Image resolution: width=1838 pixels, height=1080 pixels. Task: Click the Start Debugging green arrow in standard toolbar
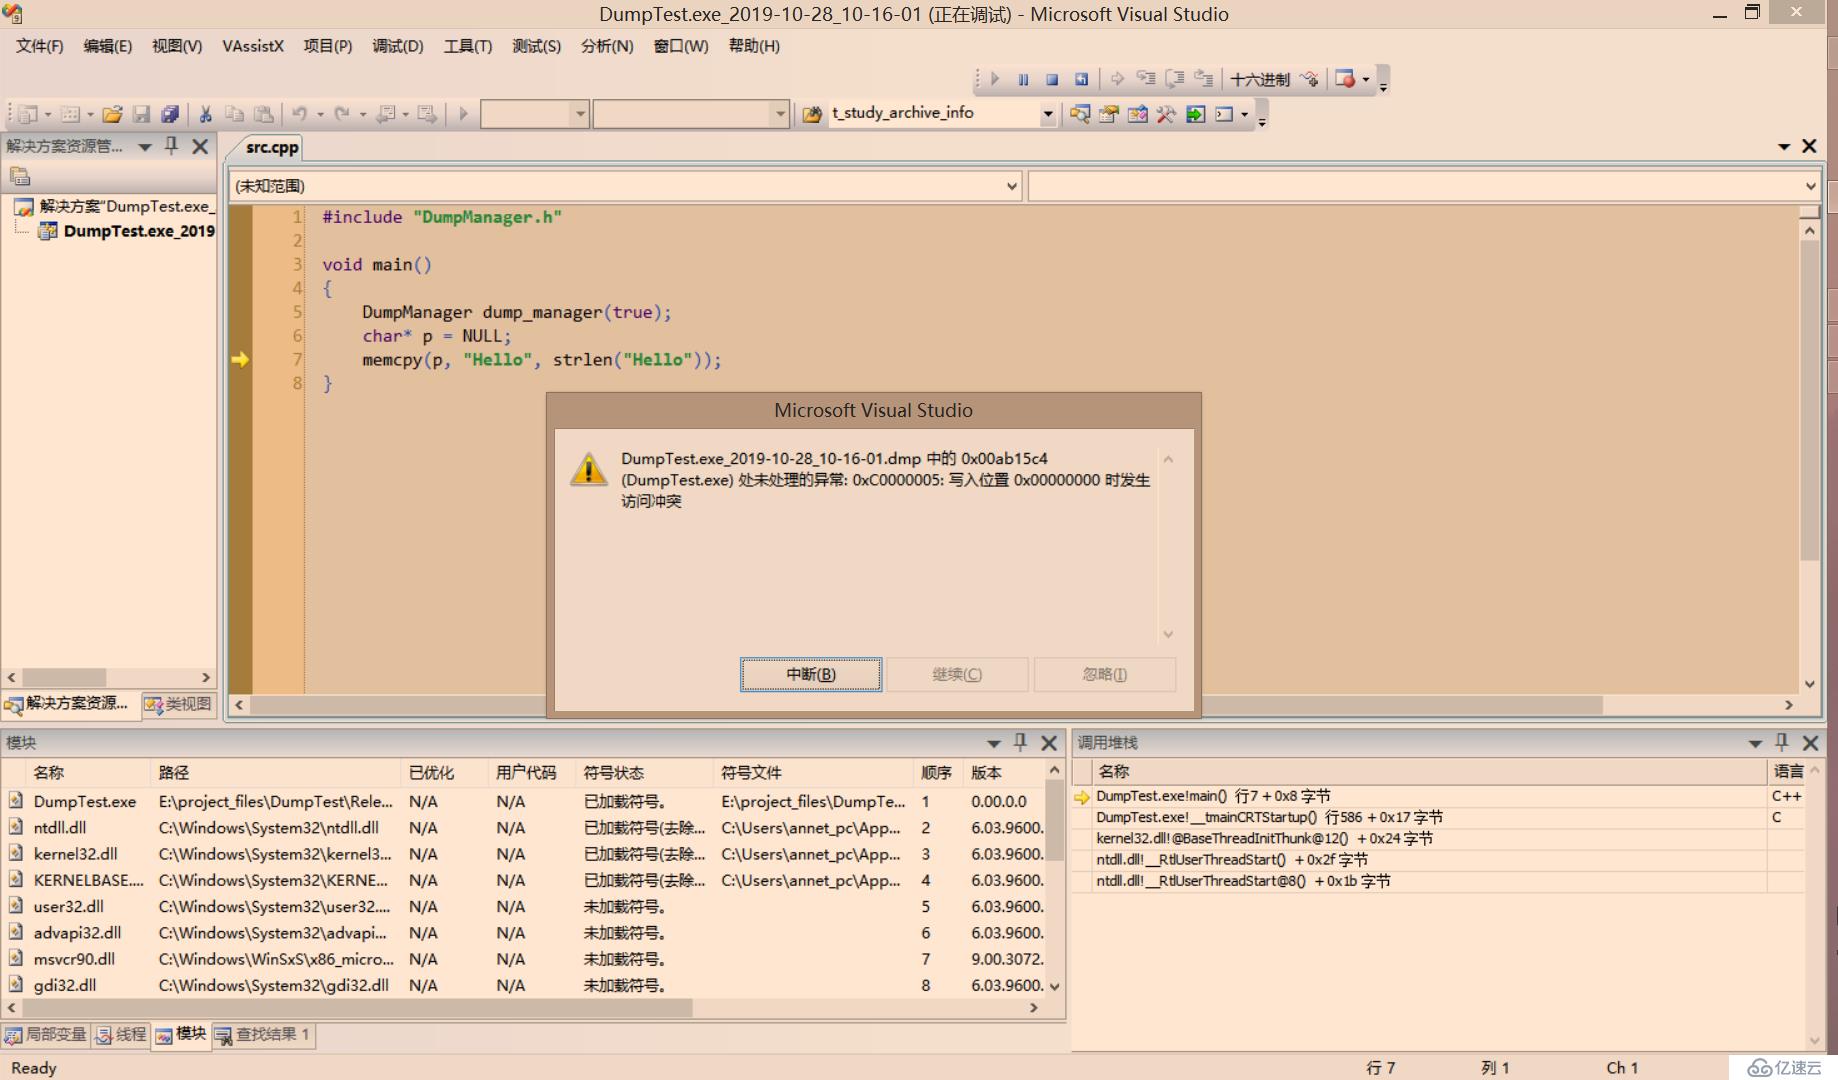pyautogui.click(x=463, y=114)
